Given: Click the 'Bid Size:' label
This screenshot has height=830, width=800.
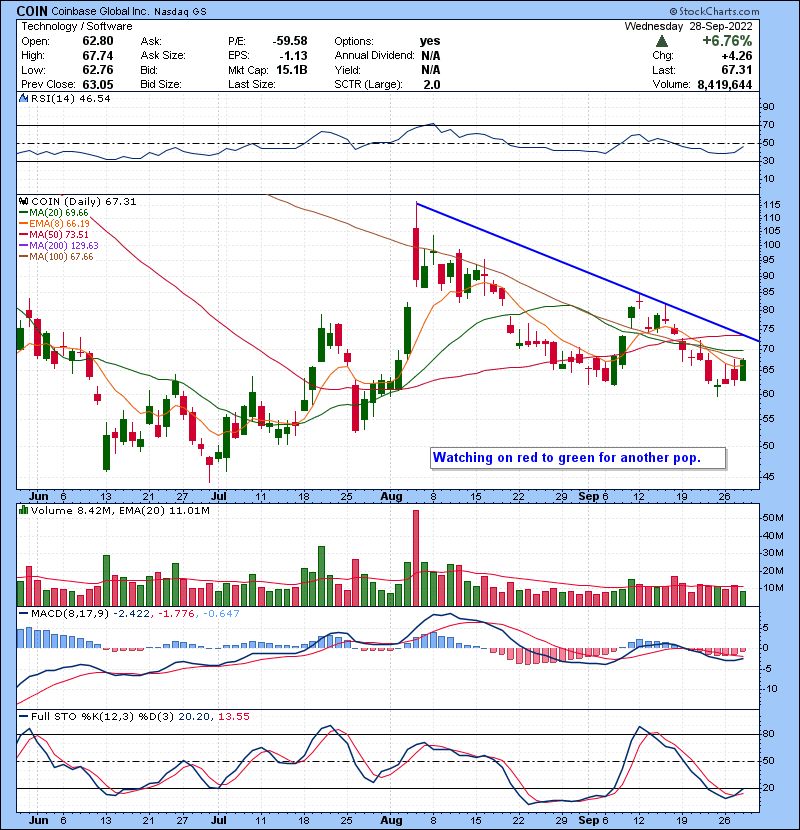Looking at the screenshot, I should tap(161, 84).
